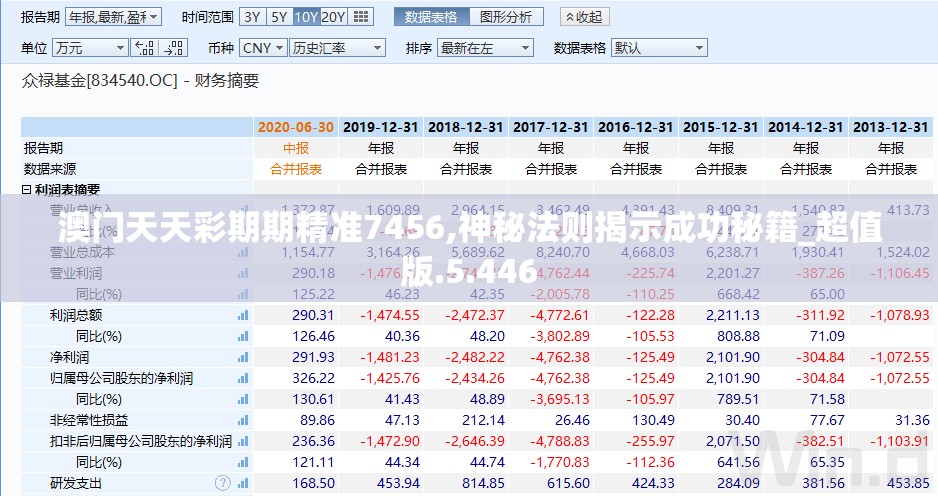Viewport: 938px width, 496px height.
Task: Open the 报告期 dropdown
Action: pos(114,17)
